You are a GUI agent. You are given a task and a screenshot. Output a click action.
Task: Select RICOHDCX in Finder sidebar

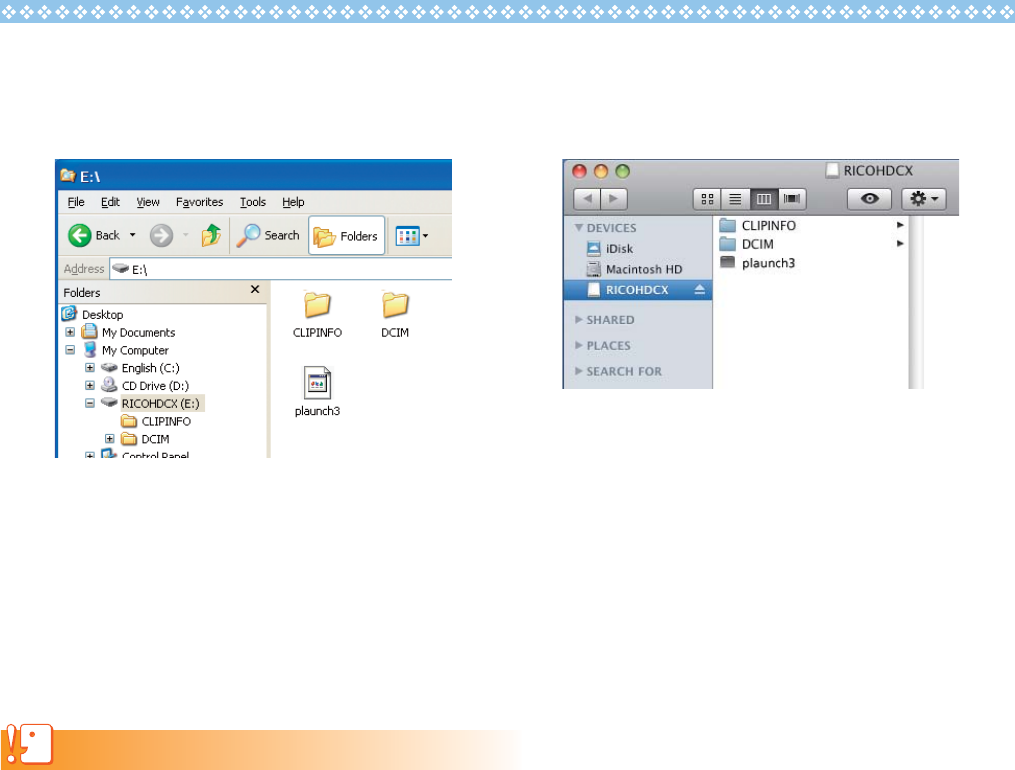click(638, 290)
